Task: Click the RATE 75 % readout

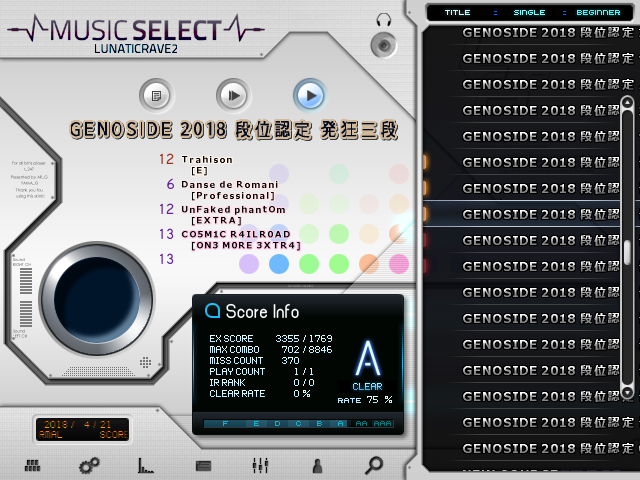Action: [365, 400]
